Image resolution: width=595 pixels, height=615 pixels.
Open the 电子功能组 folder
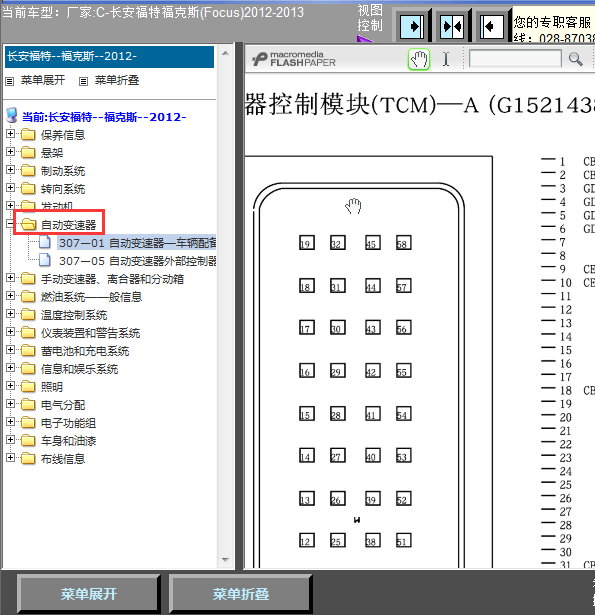[68, 424]
